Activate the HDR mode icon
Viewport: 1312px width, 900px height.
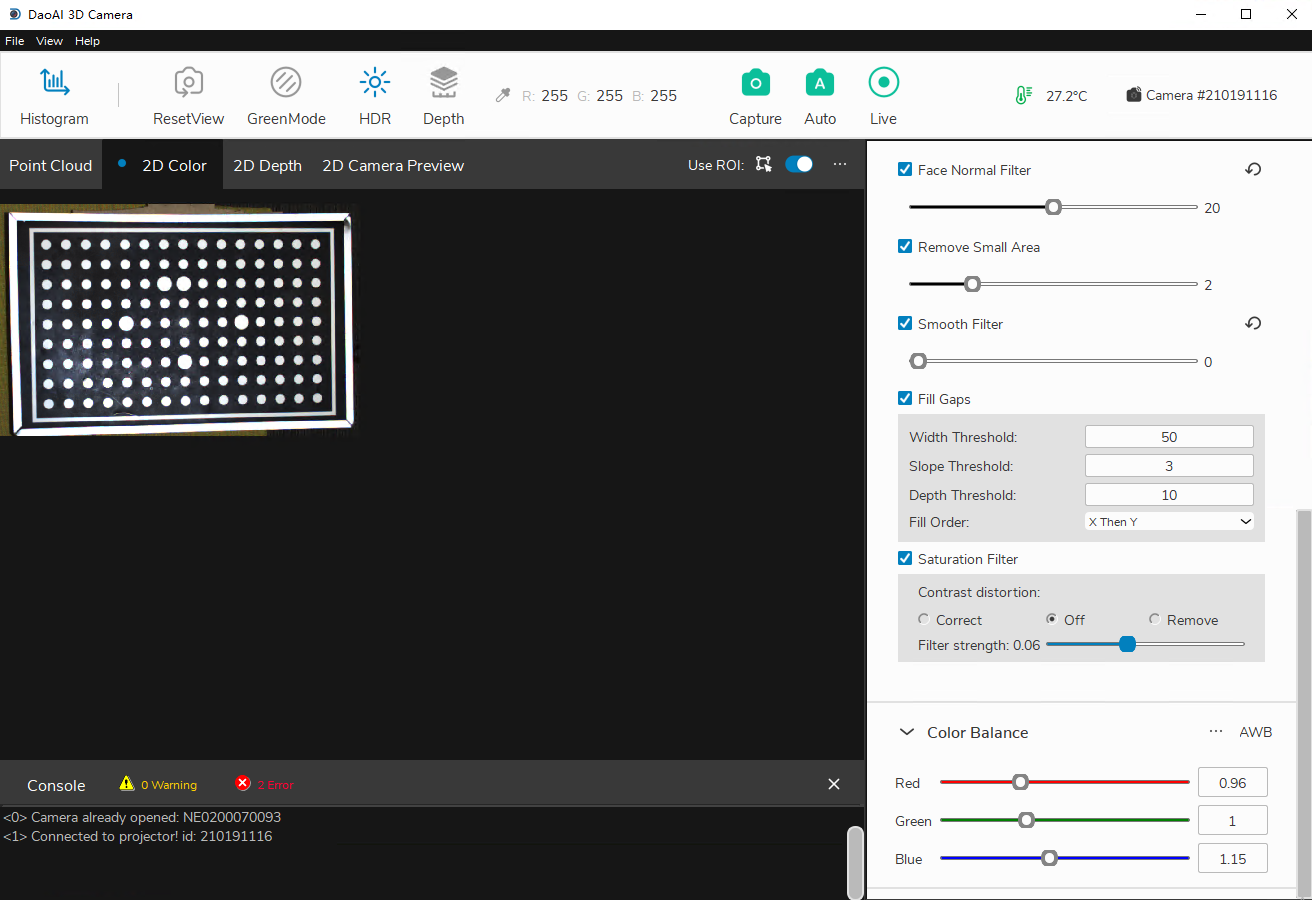pos(374,83)
